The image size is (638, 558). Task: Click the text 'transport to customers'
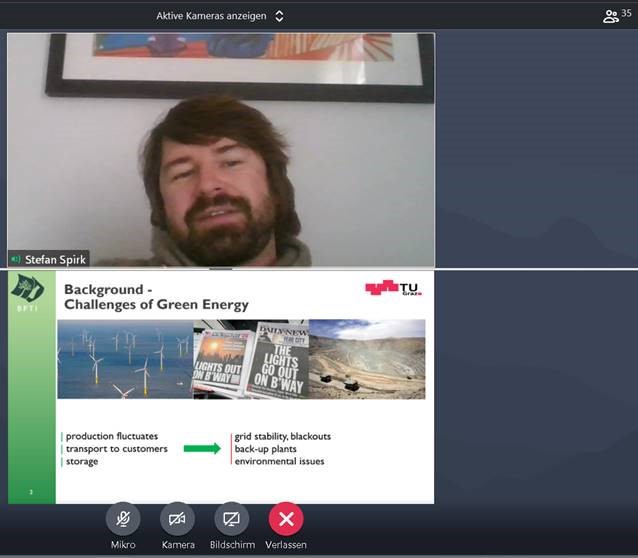coord(117,449)
